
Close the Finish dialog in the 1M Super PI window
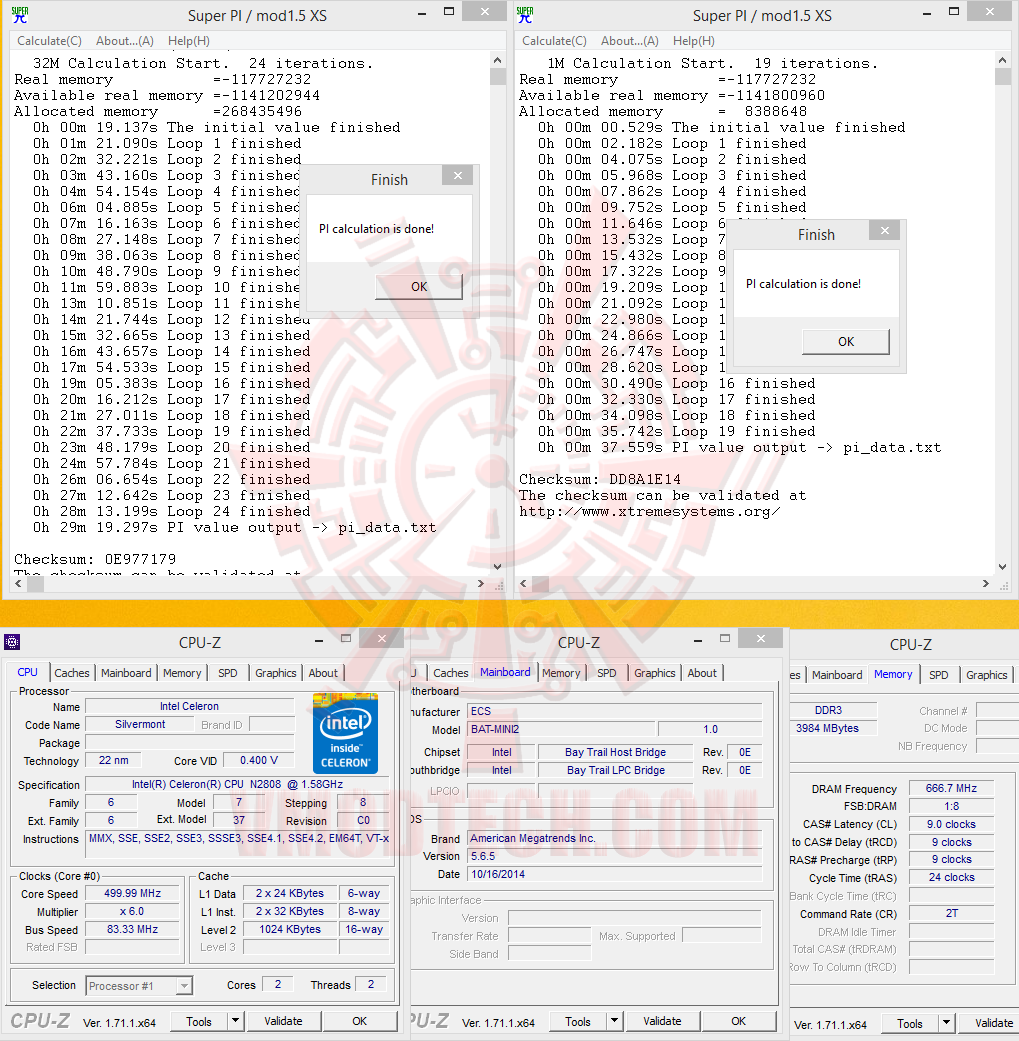tap(884, 231)
